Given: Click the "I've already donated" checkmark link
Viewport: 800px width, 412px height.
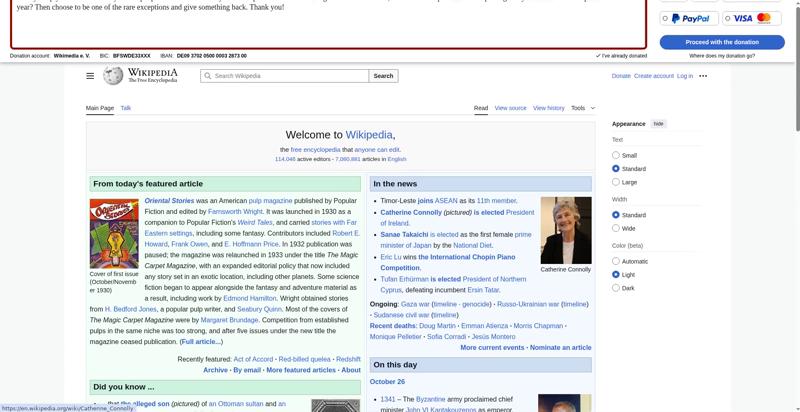Looking at the screenshot, I should 622,56.
